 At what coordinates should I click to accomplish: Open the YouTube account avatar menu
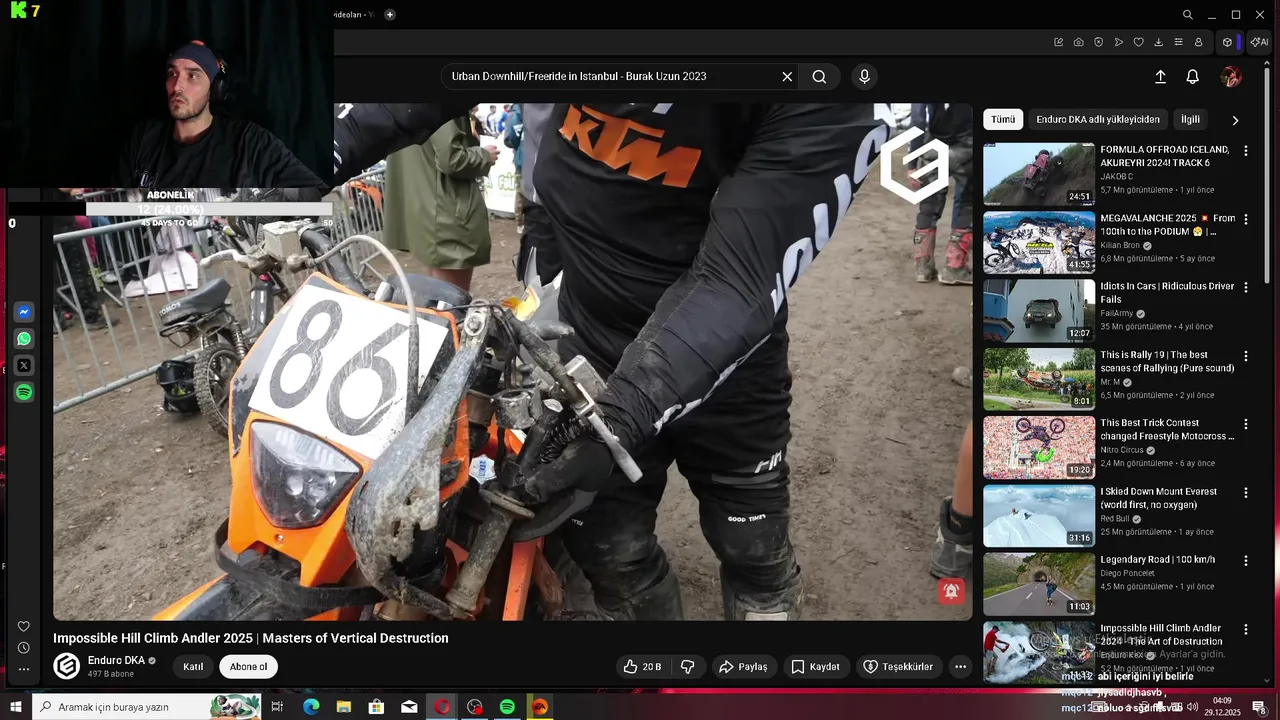coord(1231,77)
